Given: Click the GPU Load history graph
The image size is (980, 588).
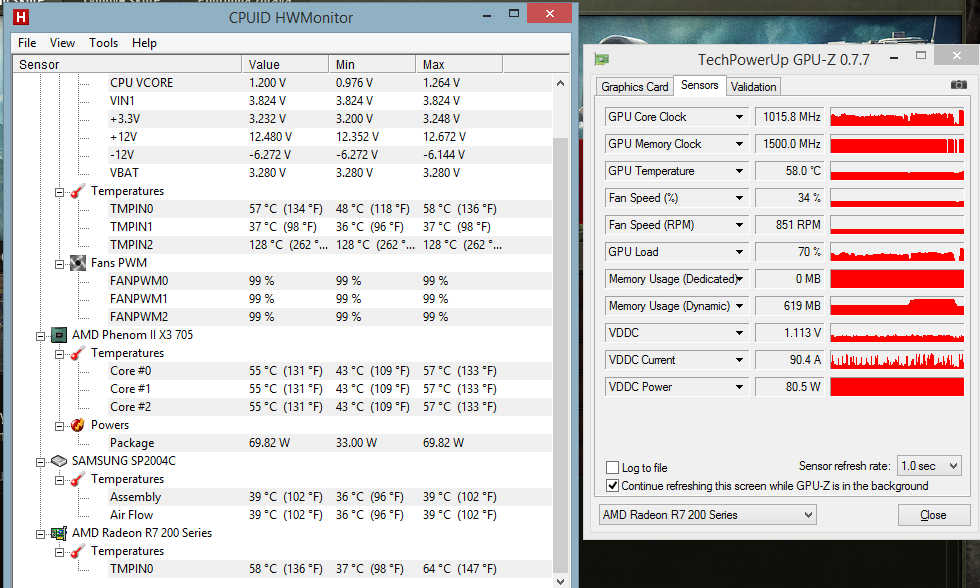Looking at the screenshot, I should coord(898,252).
